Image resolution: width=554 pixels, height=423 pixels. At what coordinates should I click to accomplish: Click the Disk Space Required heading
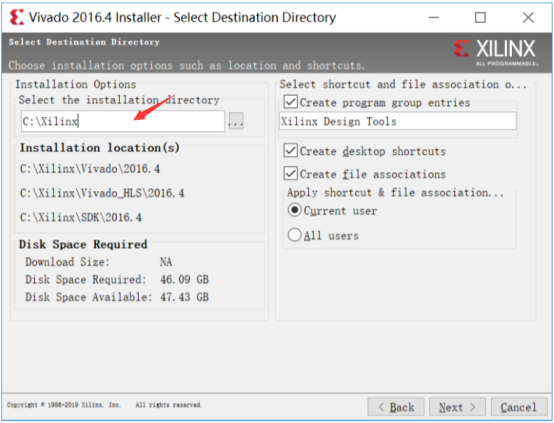[x=83, y=244]
